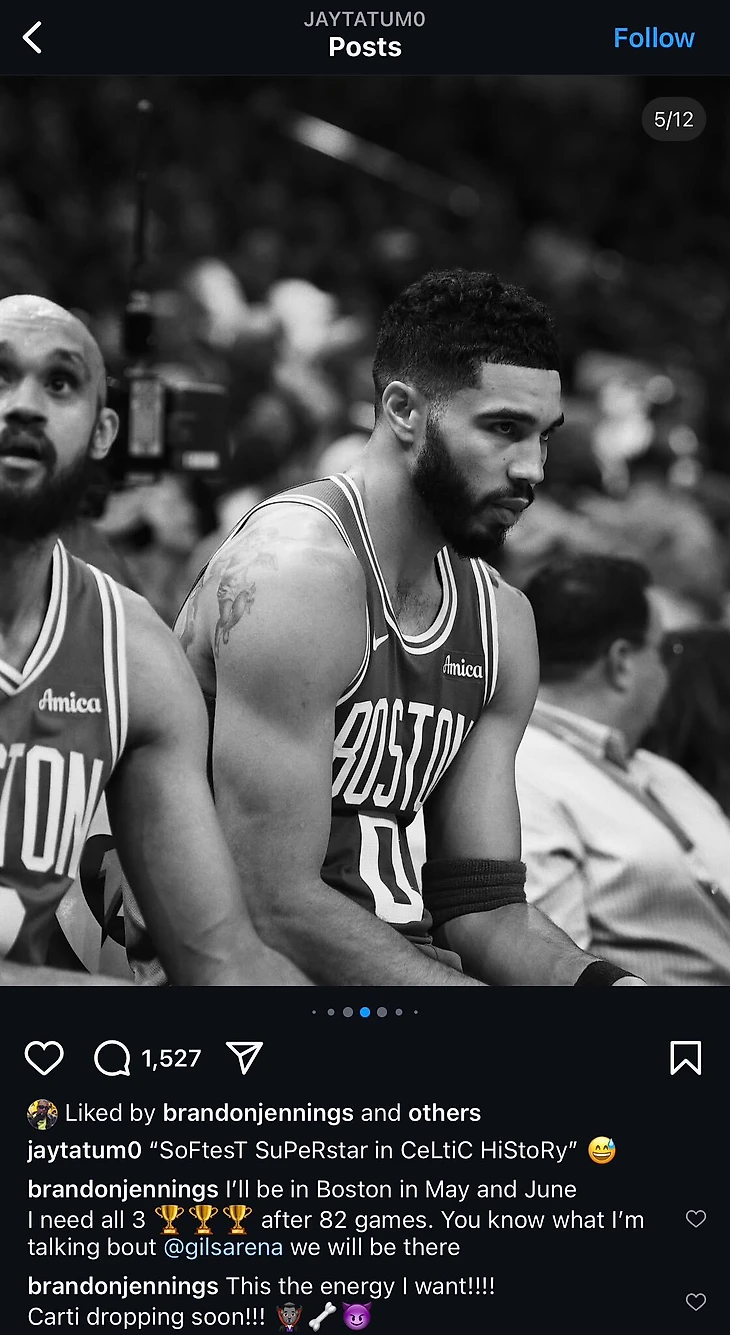
Task: Like the 'This the energy I want' comment
Action: coord(696,1301)
